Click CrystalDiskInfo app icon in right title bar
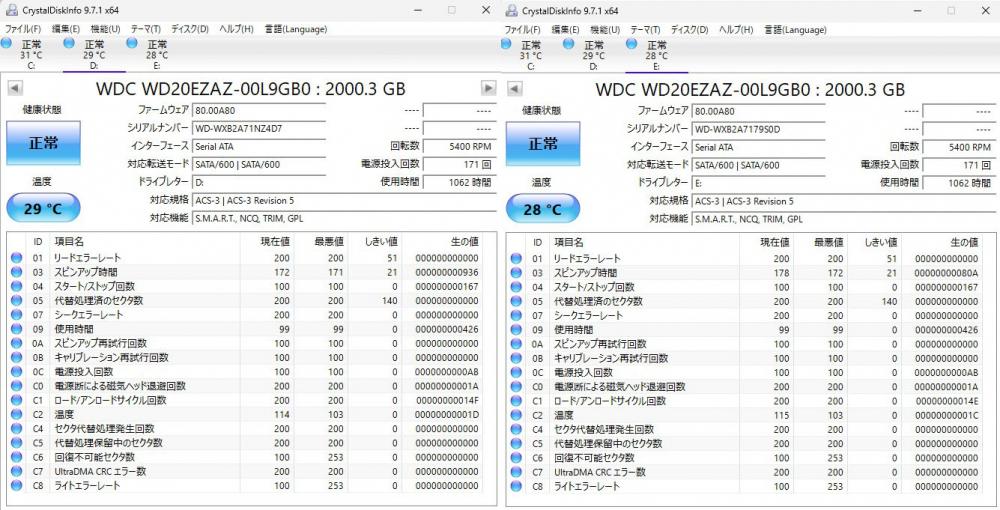The image size is (1000, 510). click(x=511, y=11)
